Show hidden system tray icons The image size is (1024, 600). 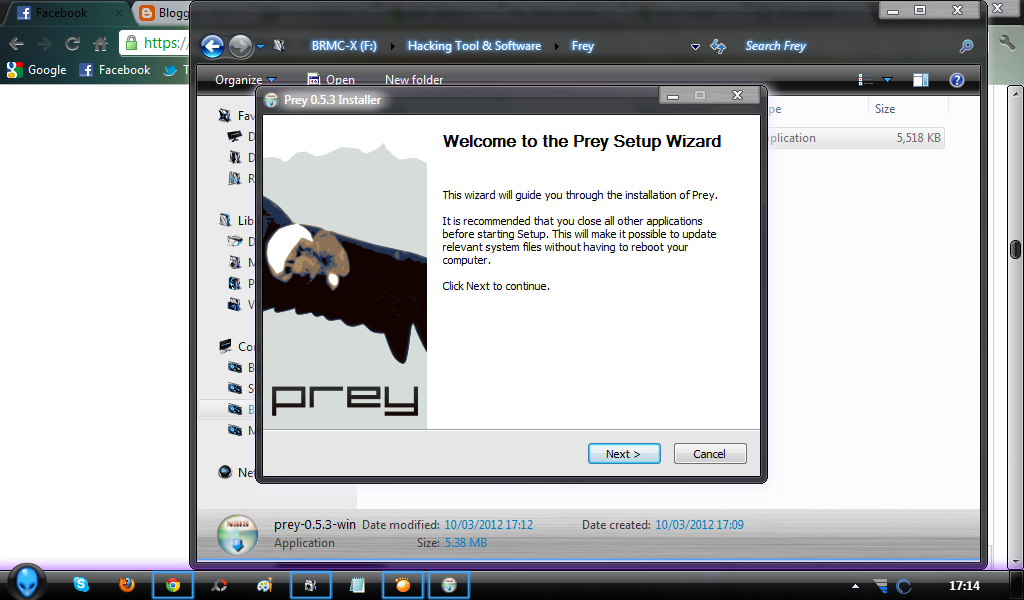point(856,586)
